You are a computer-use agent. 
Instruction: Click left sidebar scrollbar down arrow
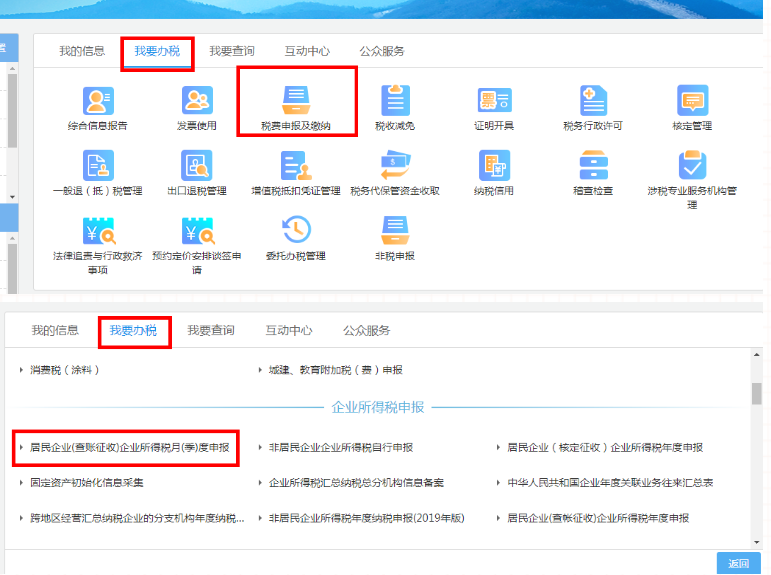(x=12, y=197)
